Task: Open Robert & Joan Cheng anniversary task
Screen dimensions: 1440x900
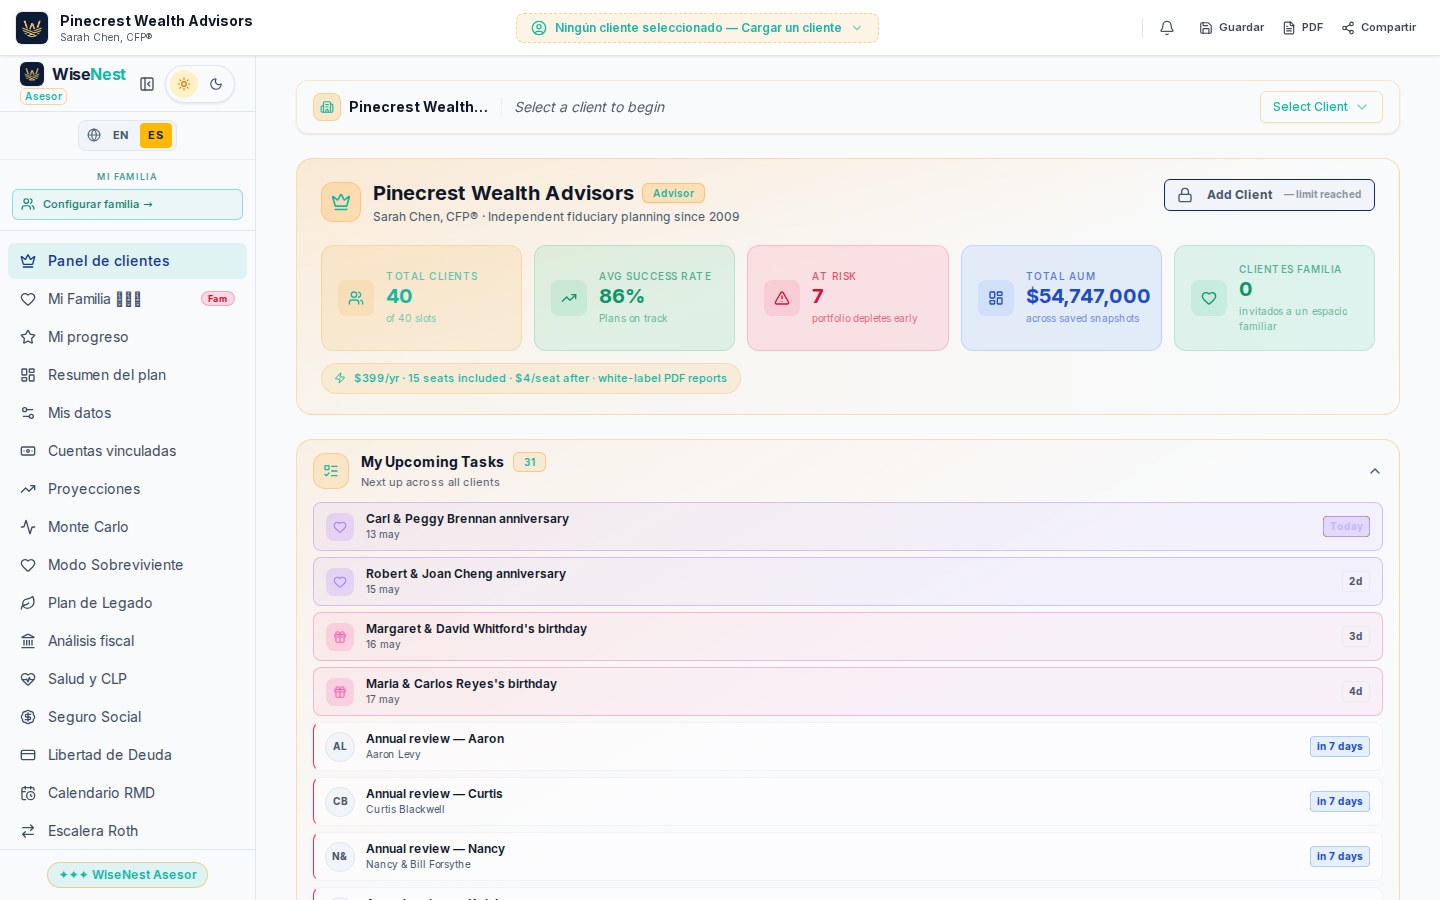Action: 848,582
